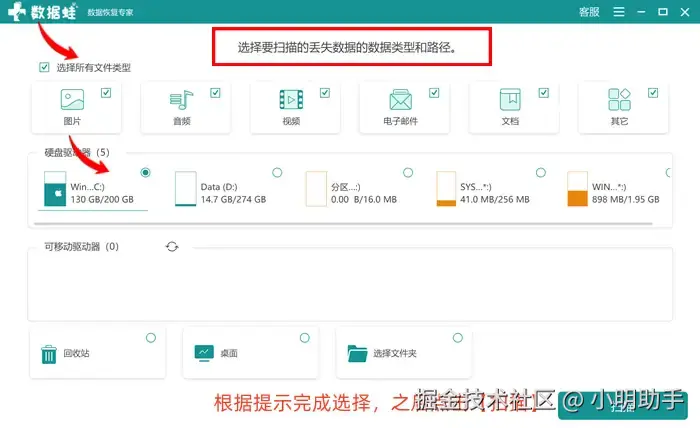The image size is (700, 428).
Task: Click the 桌面 desktop monitor icon
Action: click(x=204, y=353)
